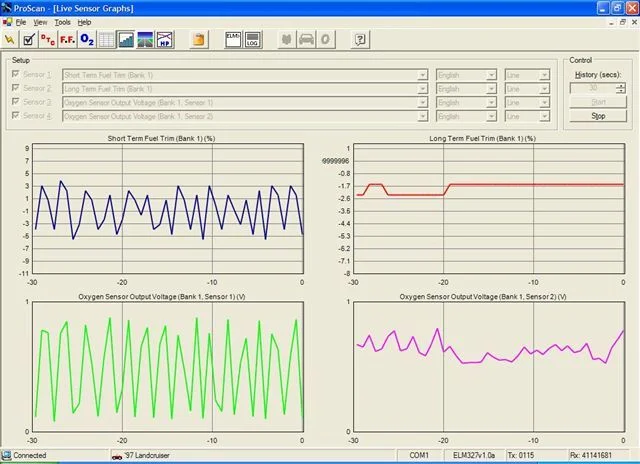The image size is (640, 464).
Task: Open the DTC trouble codes view
Action: pos(48,40)
